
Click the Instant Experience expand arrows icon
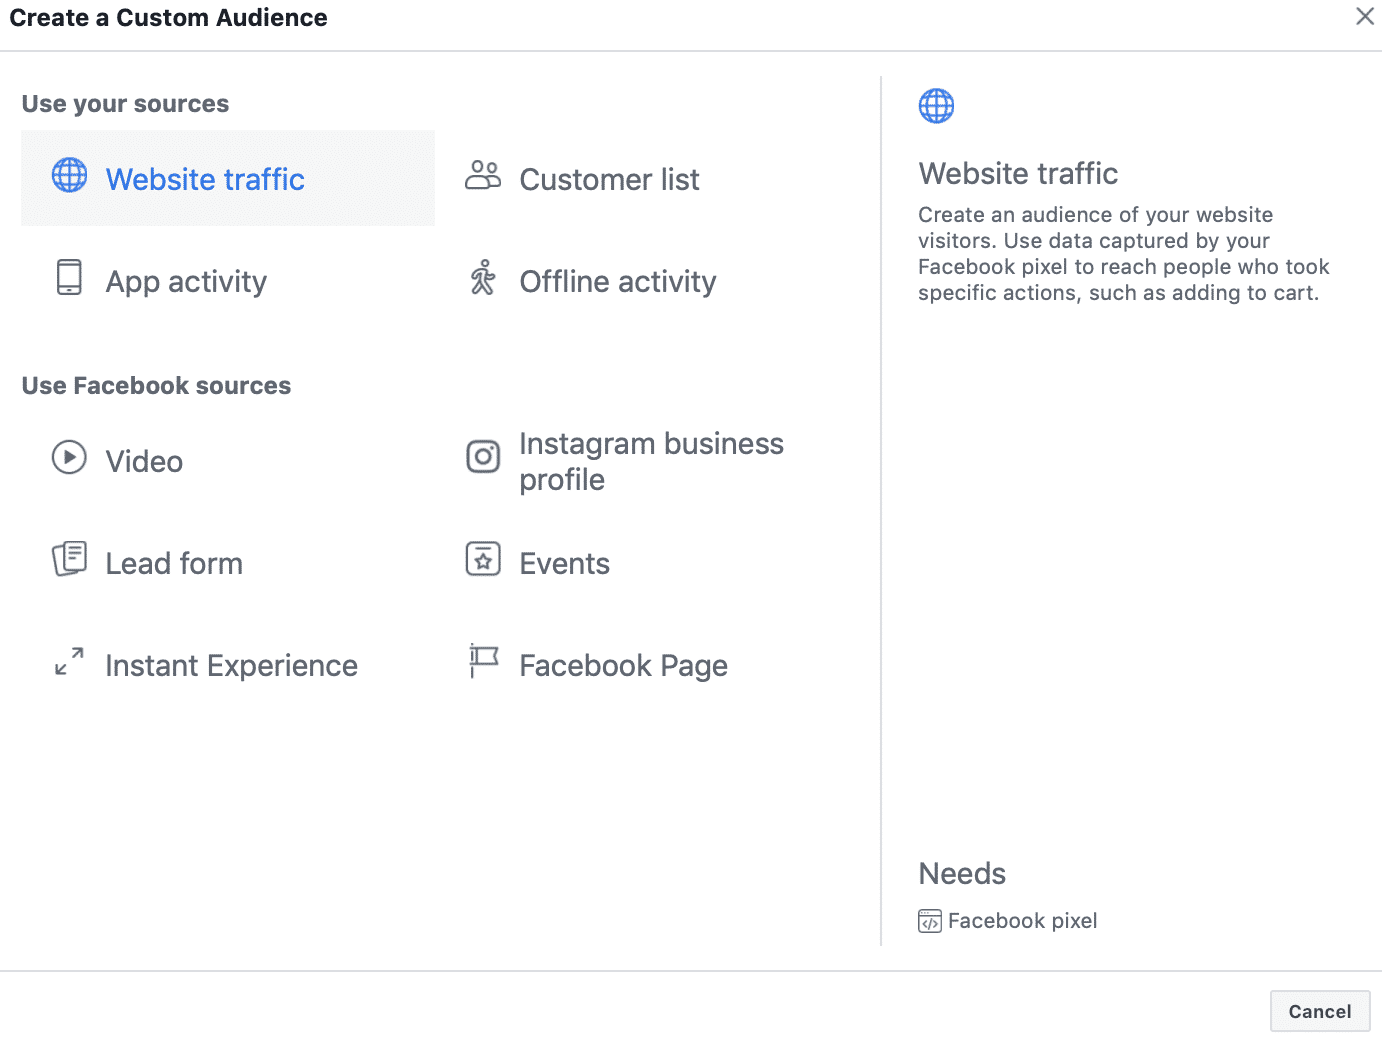click(69, 661)
